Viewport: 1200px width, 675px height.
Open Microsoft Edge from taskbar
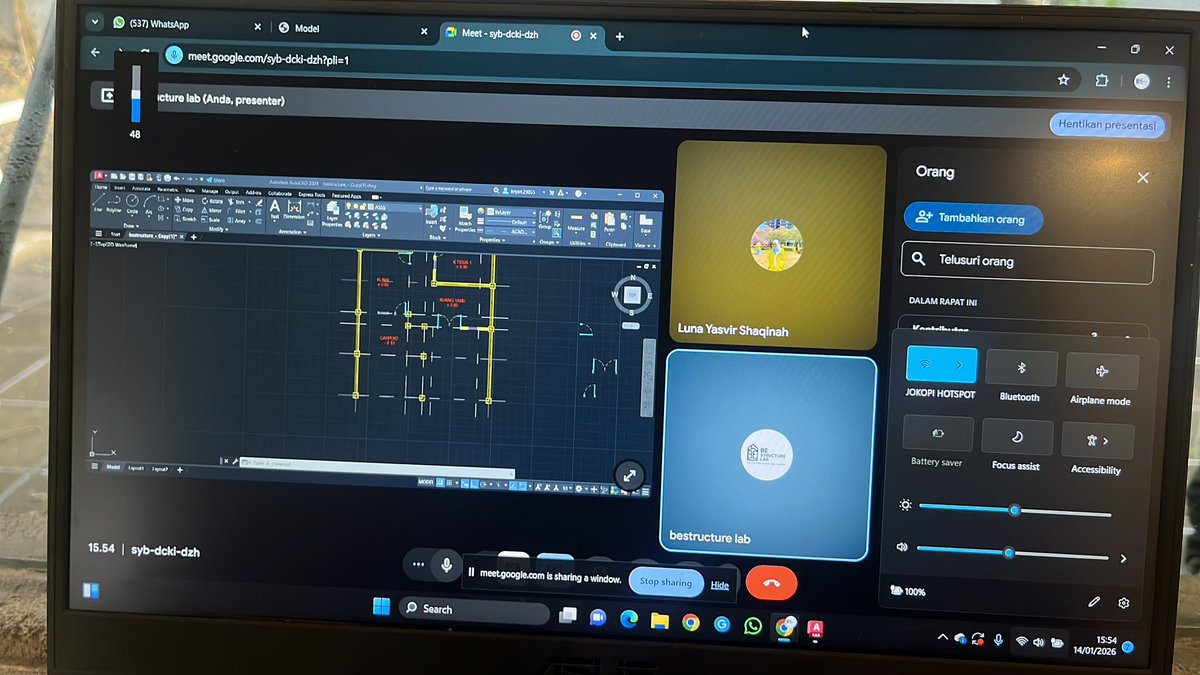coord(628,620)
